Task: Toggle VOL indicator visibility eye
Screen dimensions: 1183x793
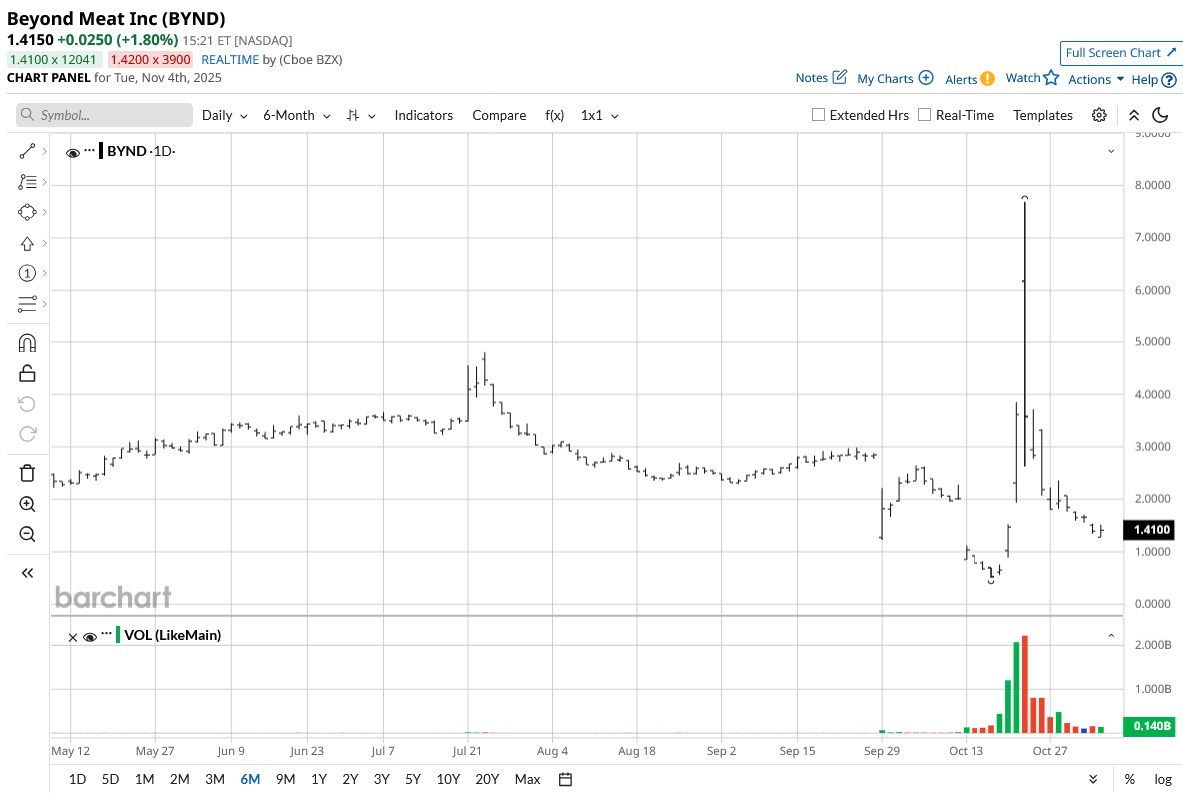Action: [90, 637]
